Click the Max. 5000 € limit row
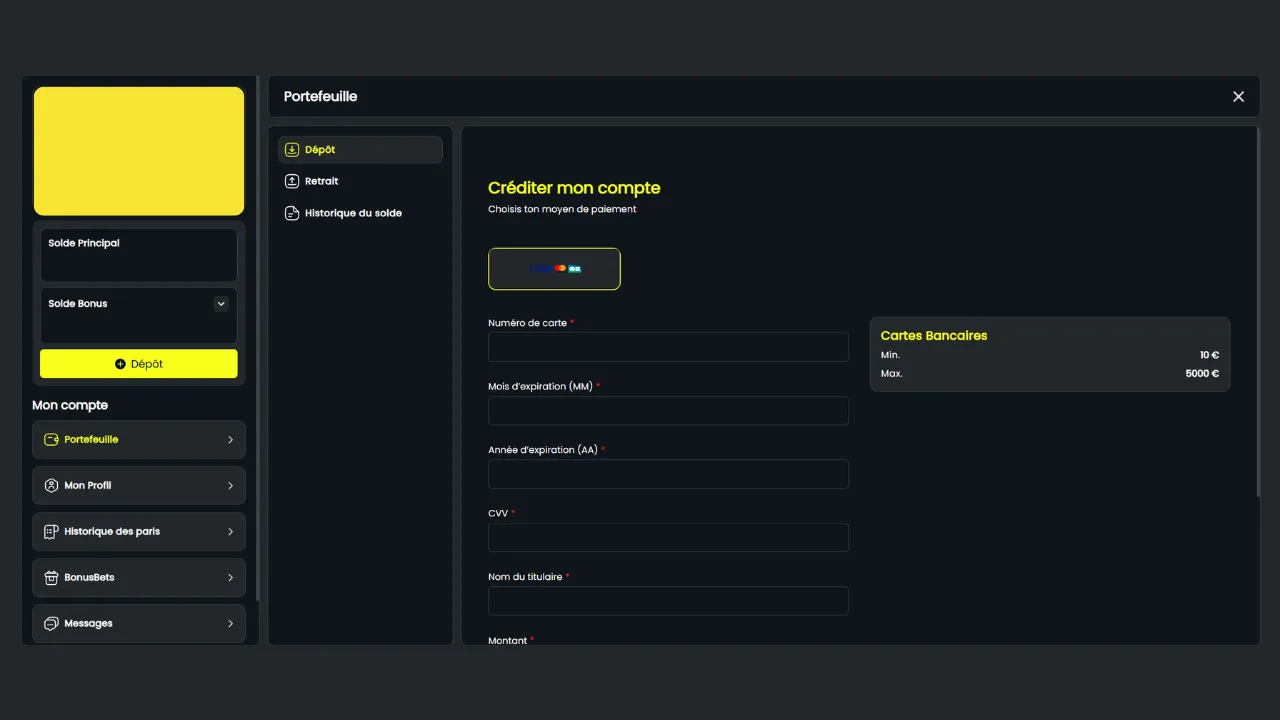The image size is (1280, 720). coord(1050,374)
